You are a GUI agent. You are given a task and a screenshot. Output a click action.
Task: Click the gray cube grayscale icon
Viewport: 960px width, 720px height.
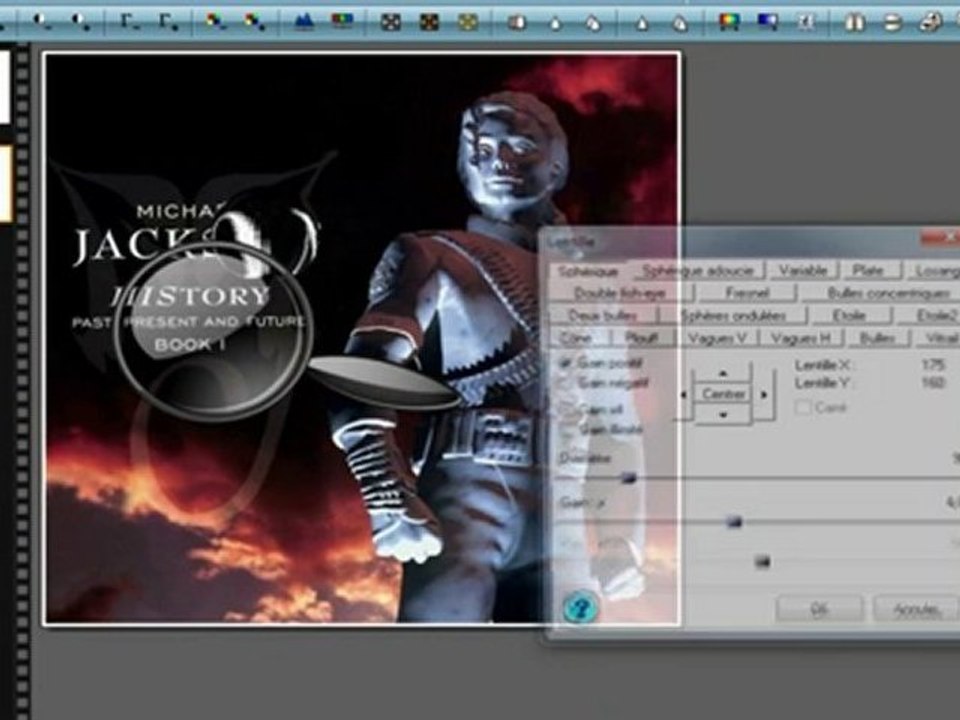(517, 23)
